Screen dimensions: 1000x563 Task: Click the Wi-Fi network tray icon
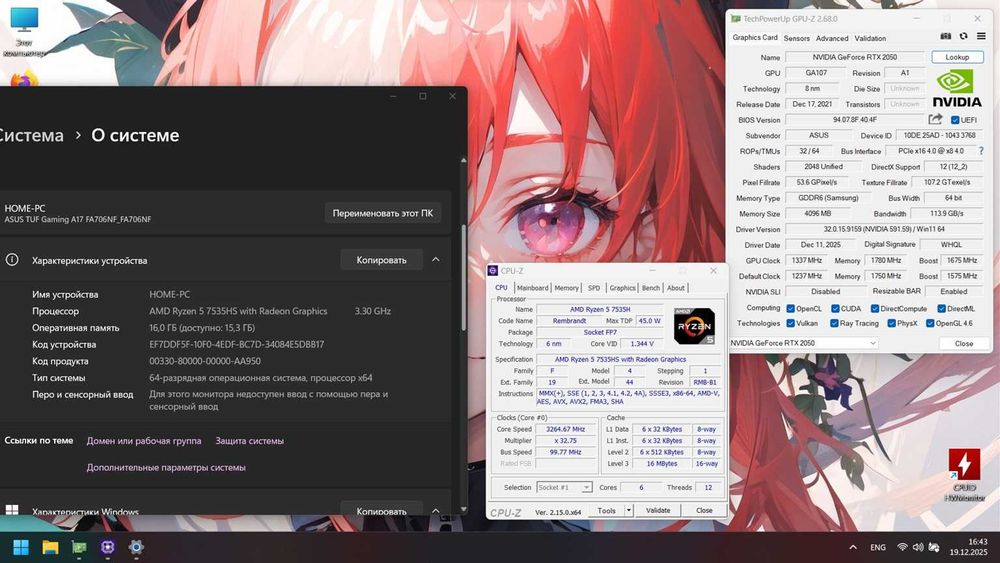(902, 547)
